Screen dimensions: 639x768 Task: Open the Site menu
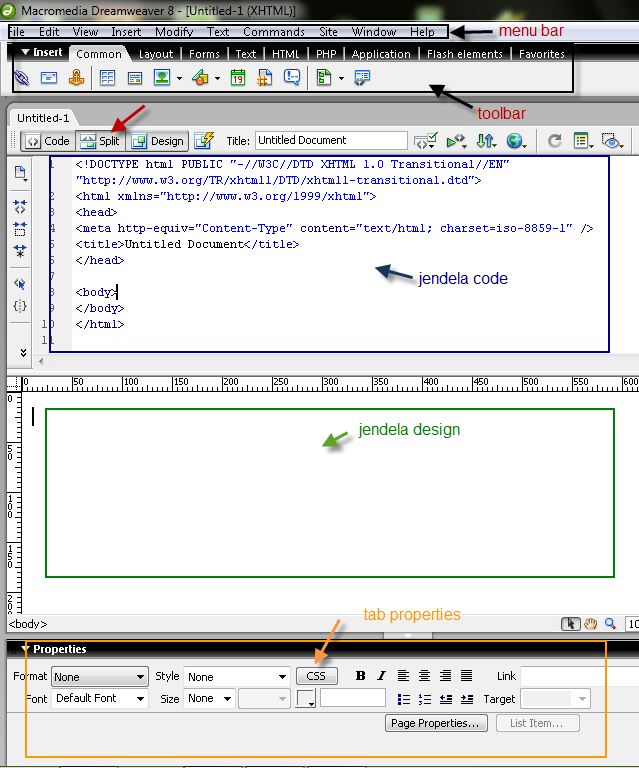[x=328, y=32]
